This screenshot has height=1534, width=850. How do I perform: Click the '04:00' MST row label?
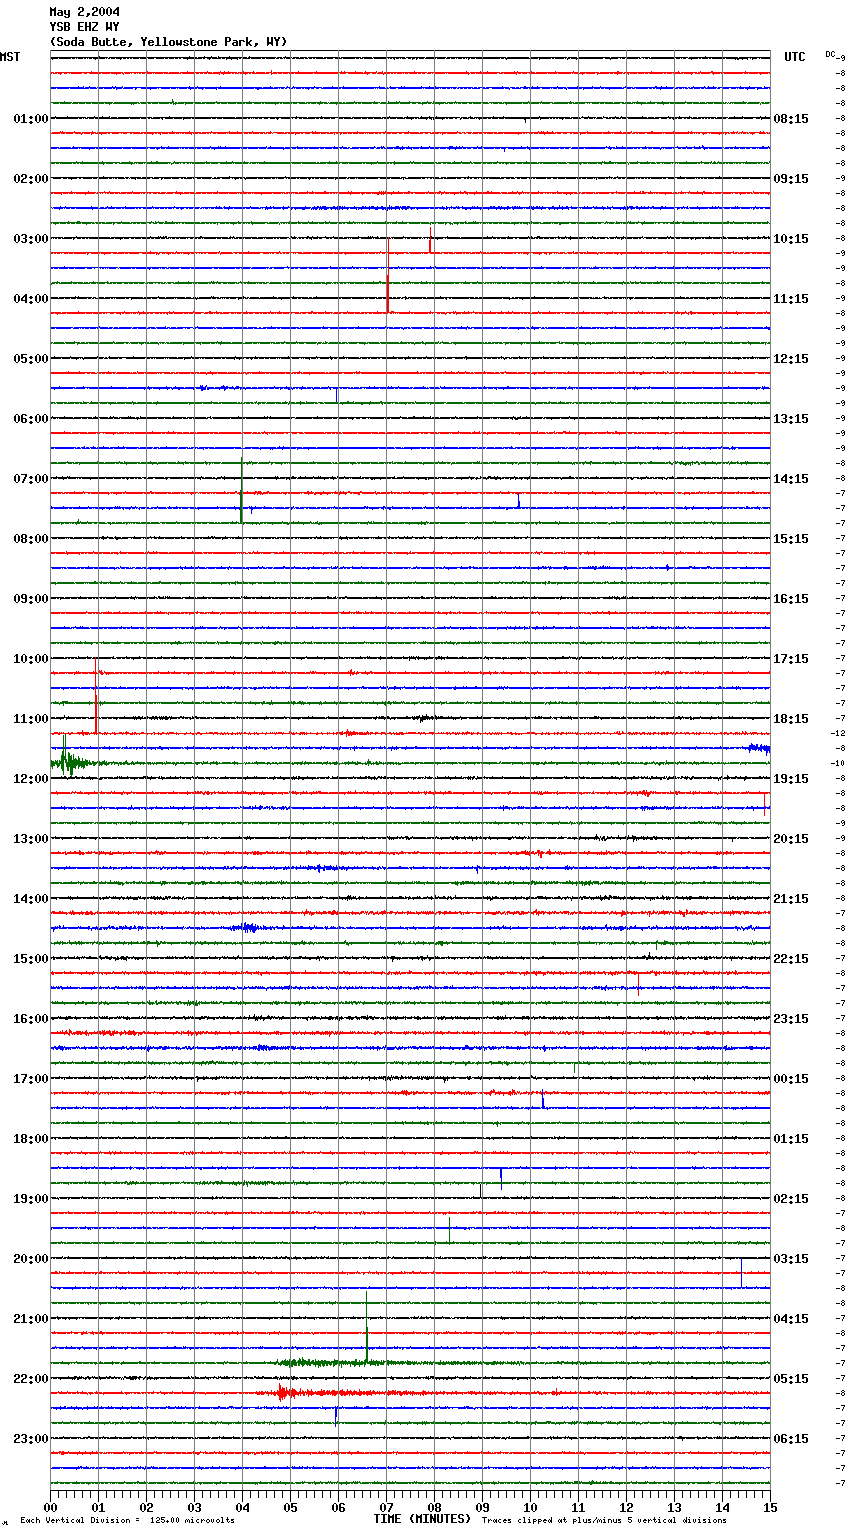pyautogui.click(x=31, y=299)
